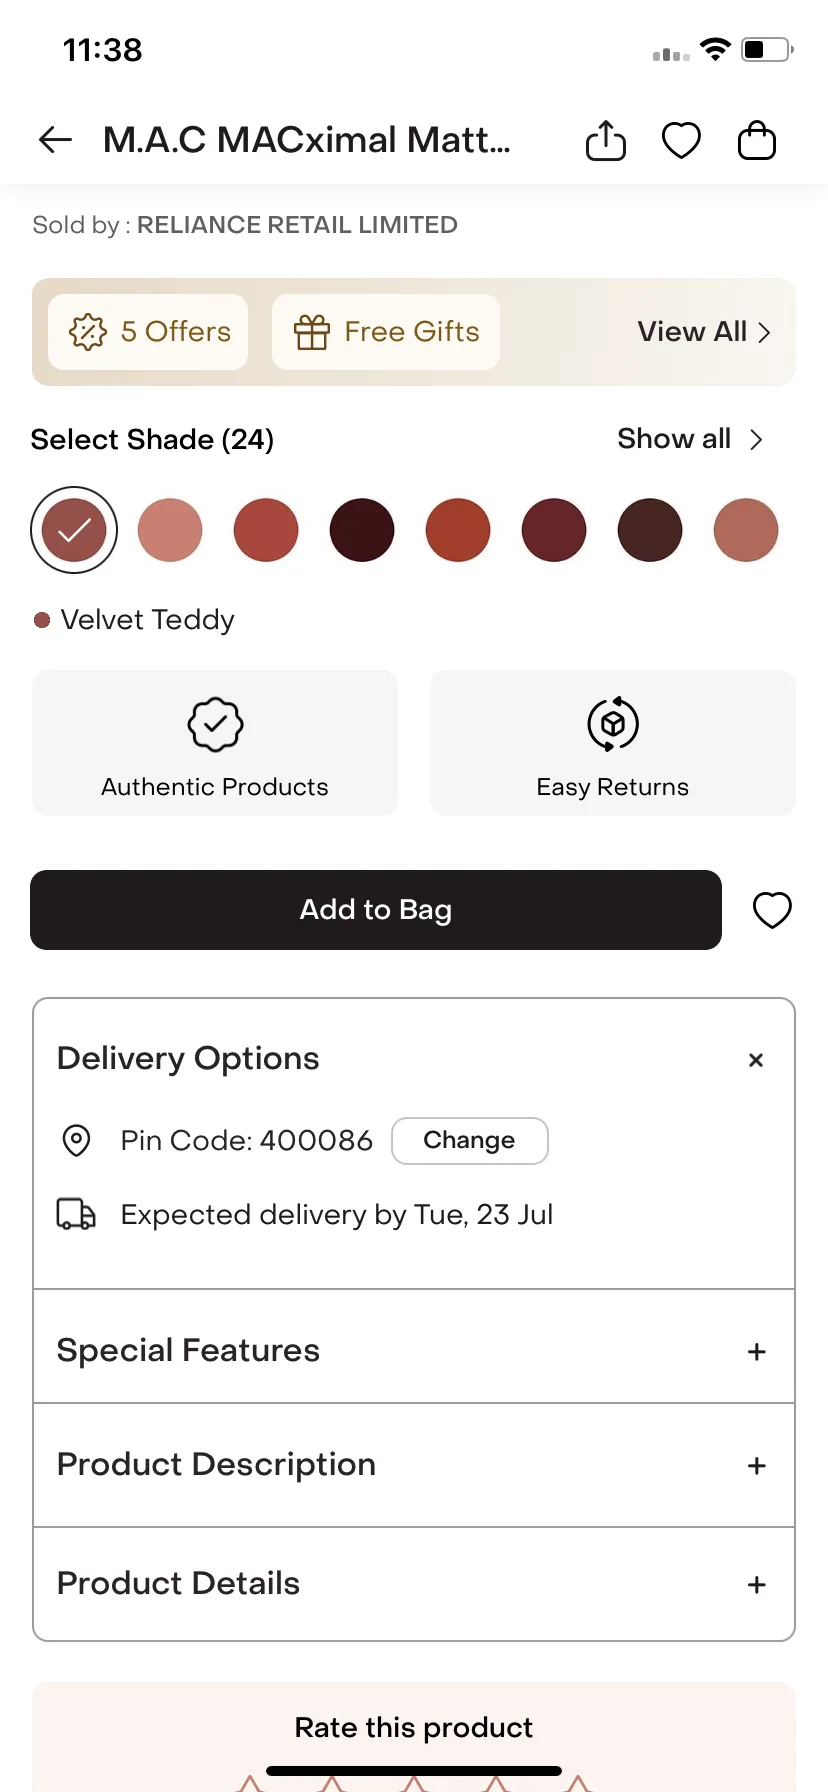This screenshot has height=1792, width=828.
Task: Tap the Add to Bag button
Action: pos(376,910)
